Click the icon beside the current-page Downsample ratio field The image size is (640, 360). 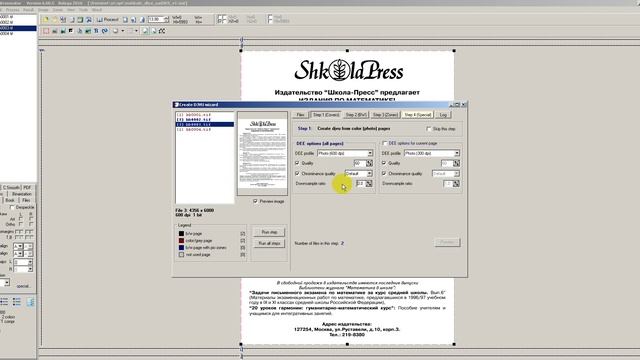[x=456, y=184]
